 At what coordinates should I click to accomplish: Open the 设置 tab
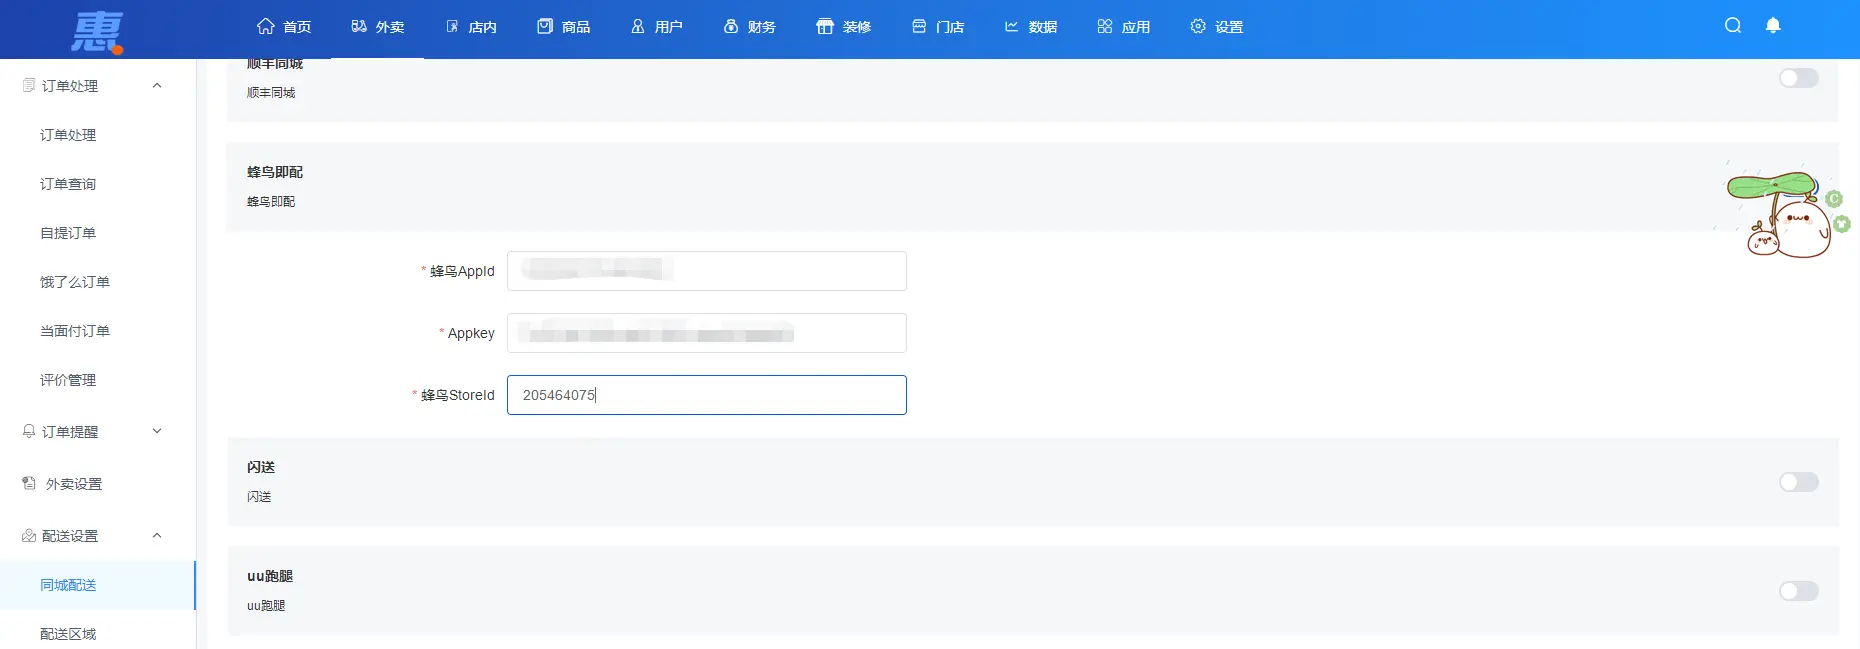tap(1217, 27)
